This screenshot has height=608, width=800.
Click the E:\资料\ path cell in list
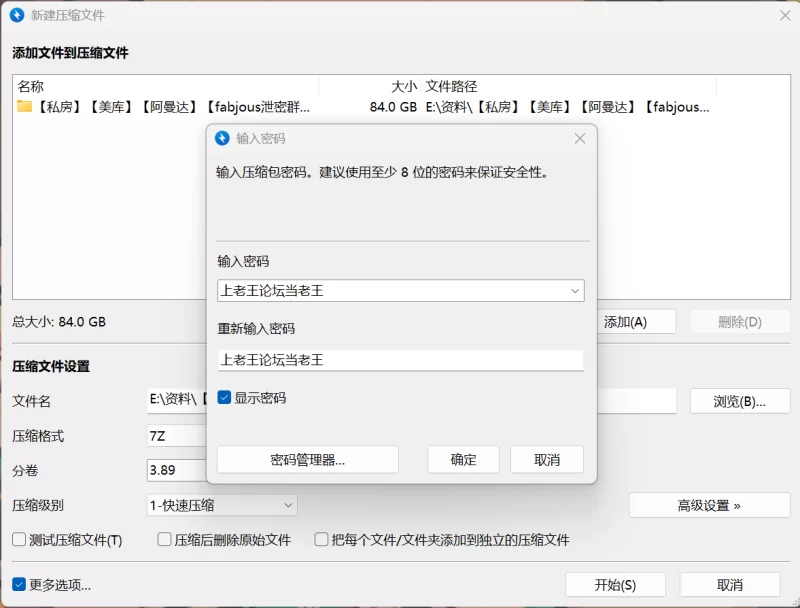coord(567,107)
